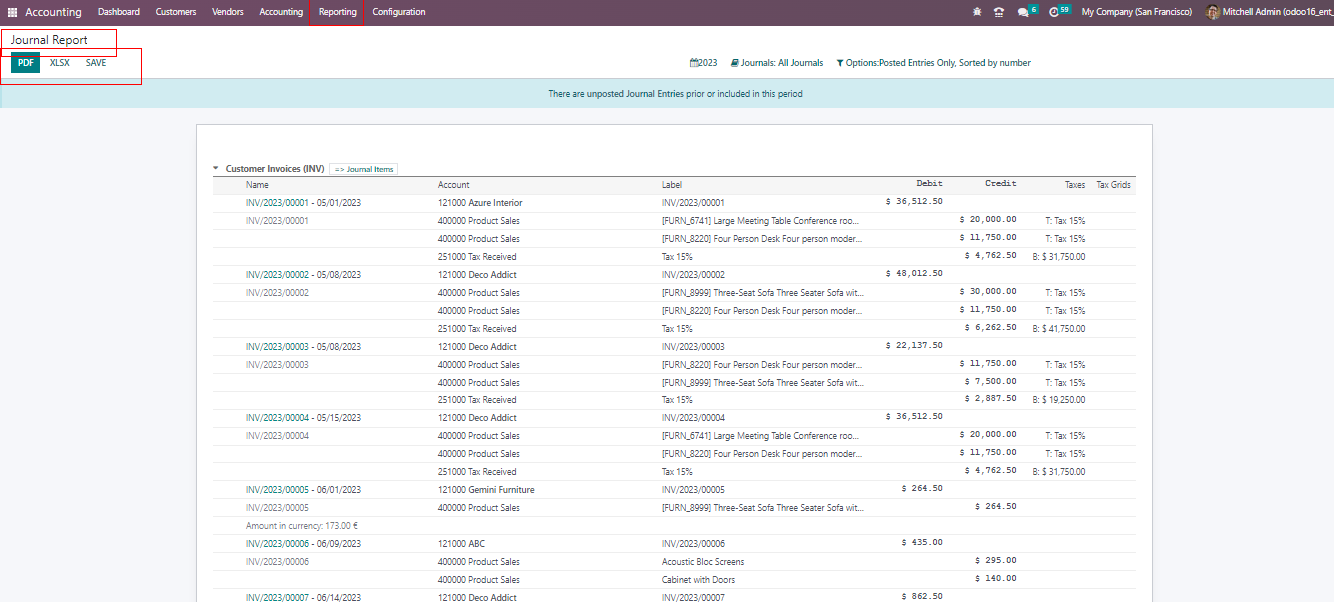
Task: Collapse the Customer Invoices (INV) section
Action: (x=216, y=169)
